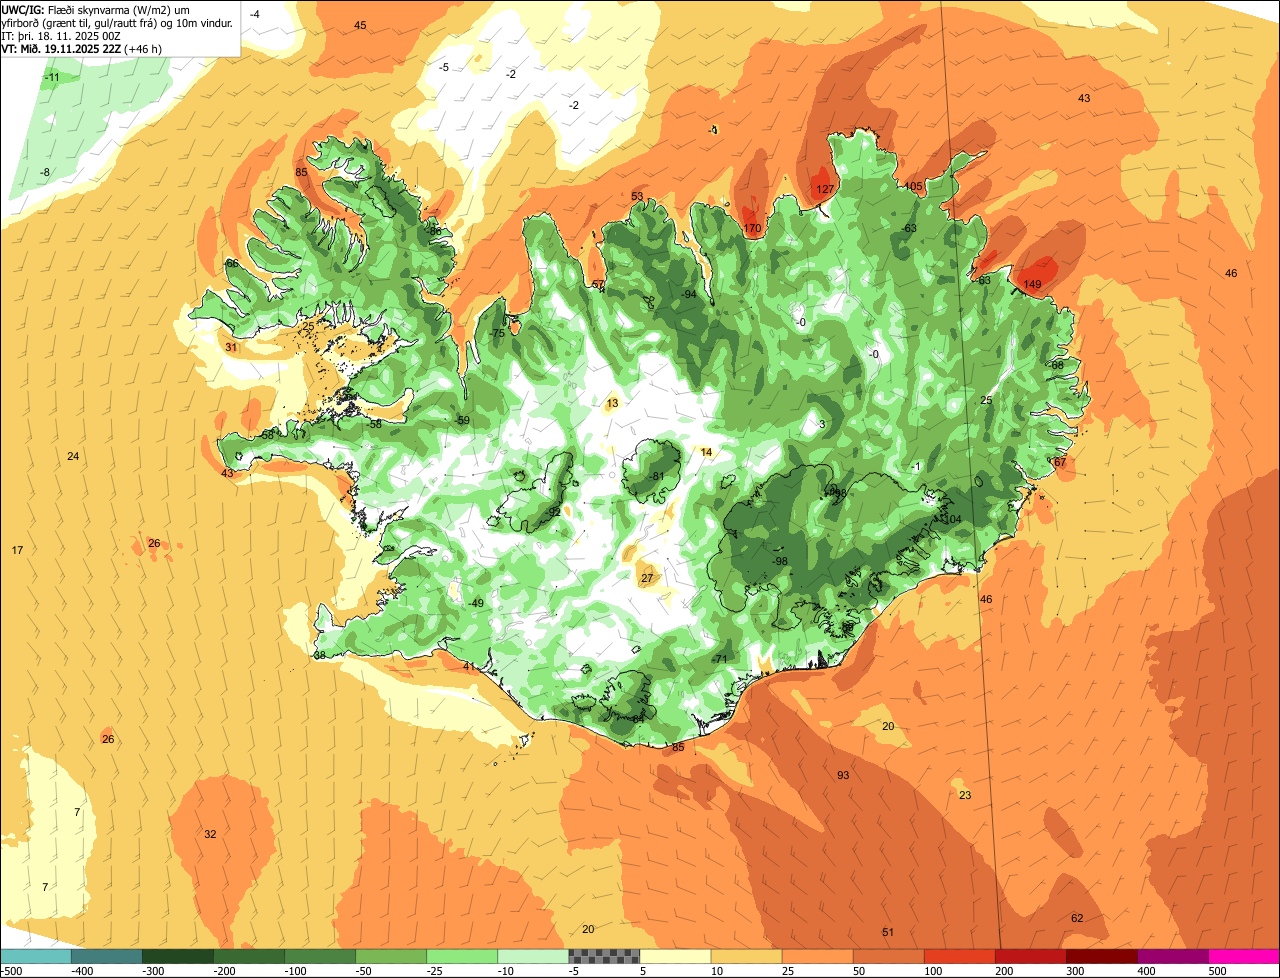This screenshot has height=978, width=1280.
Task: Click the '-11' value in the top left green area
Action: point(52,77)
